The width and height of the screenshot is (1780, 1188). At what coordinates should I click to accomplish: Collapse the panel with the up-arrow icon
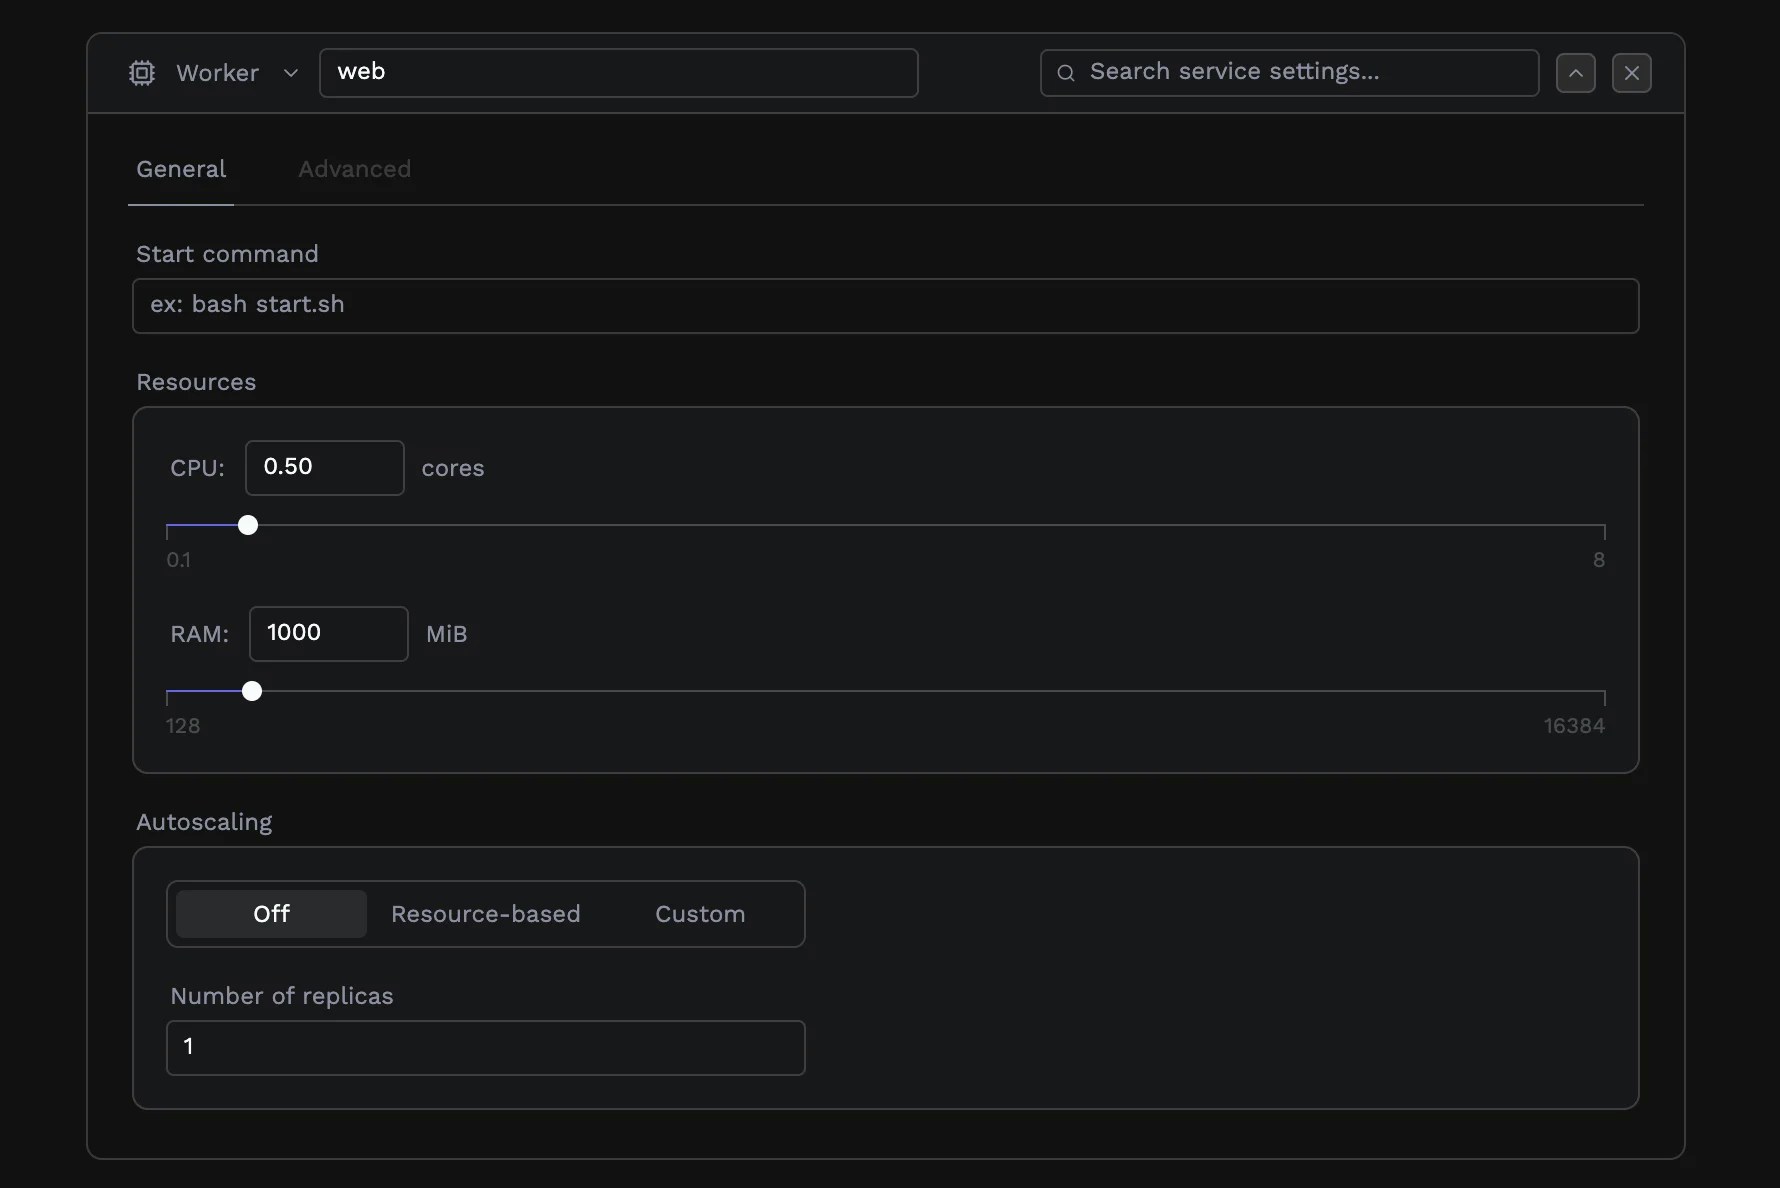coord(1575,72)
